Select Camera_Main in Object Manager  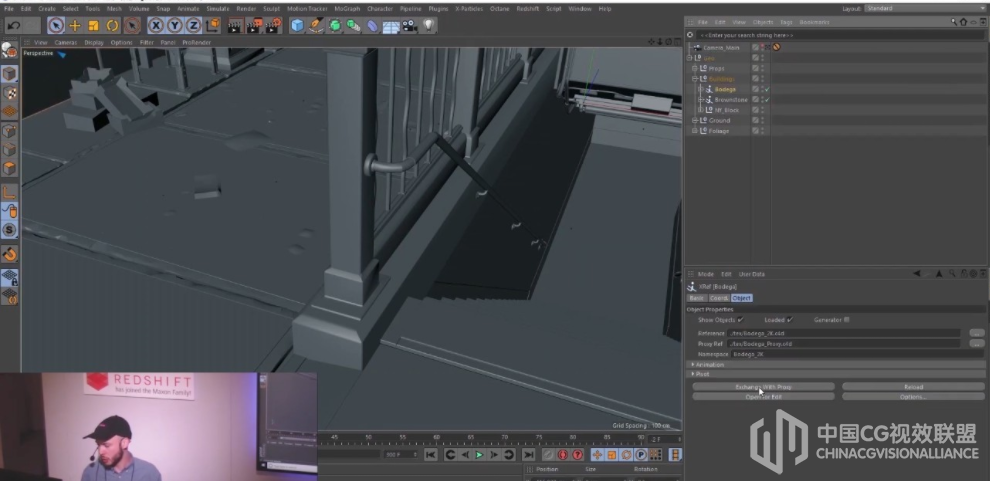(x=721, y=47)
